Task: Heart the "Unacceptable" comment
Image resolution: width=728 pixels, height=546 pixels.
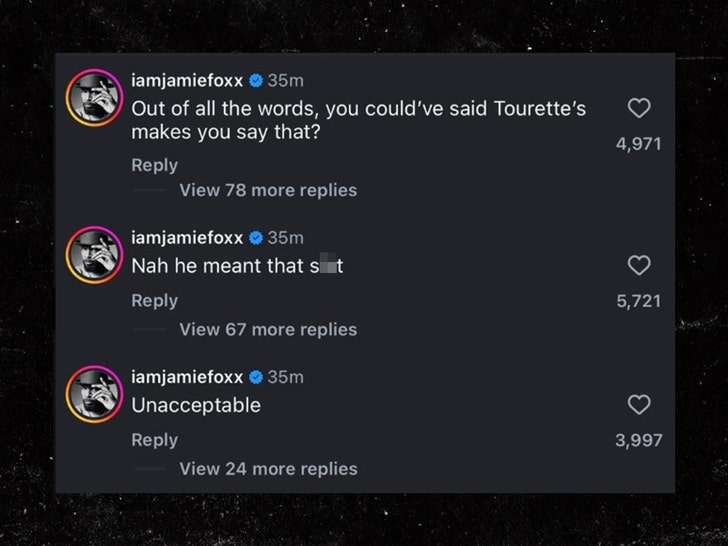Action: coord(638,404)
